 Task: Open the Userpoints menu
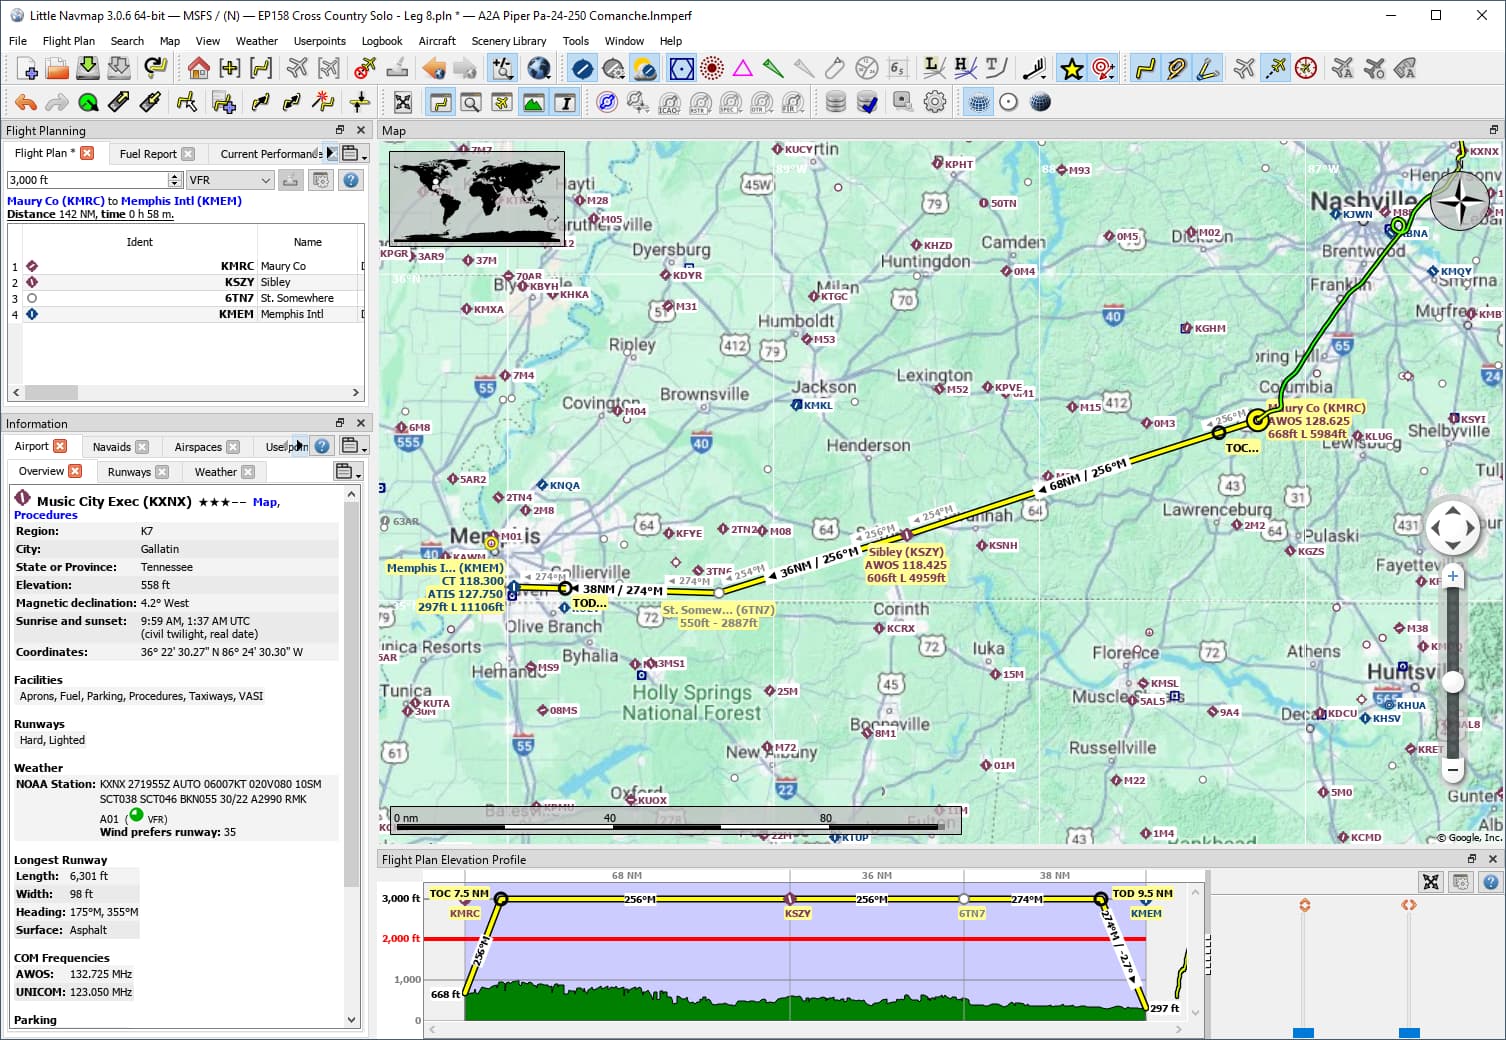[319, 41]
